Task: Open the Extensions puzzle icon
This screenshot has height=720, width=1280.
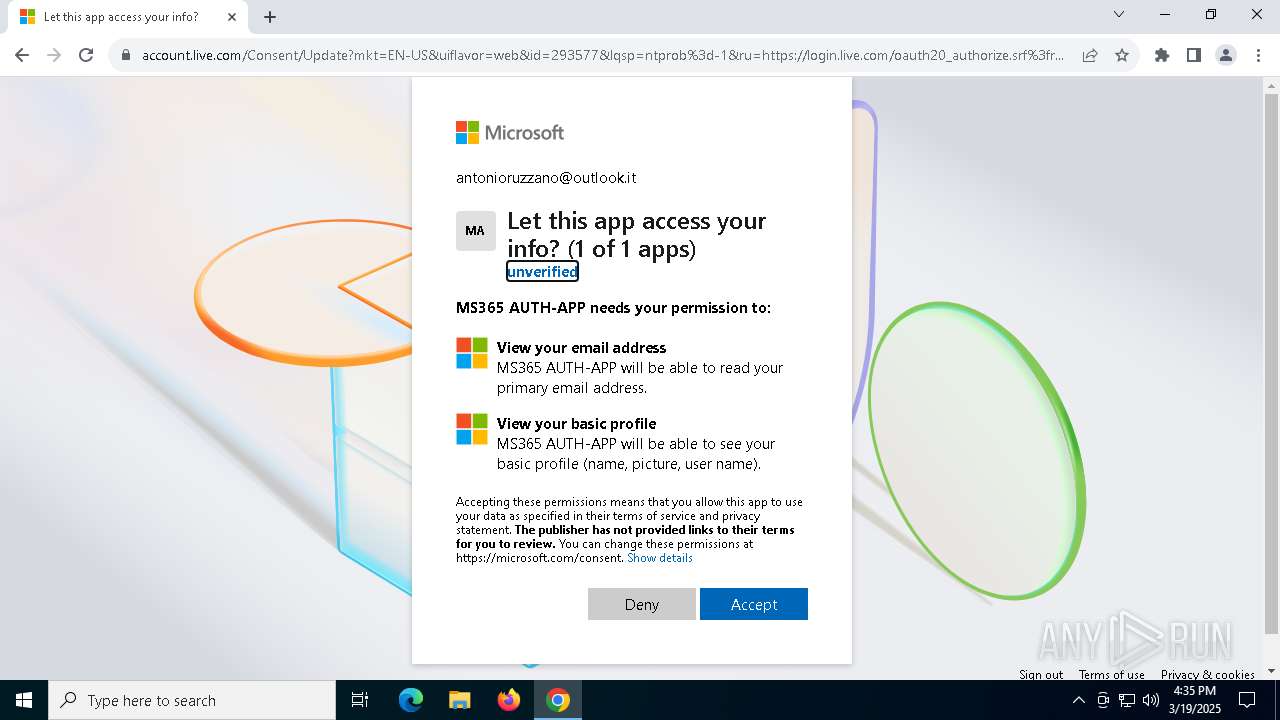Action: click(1162, 56)
